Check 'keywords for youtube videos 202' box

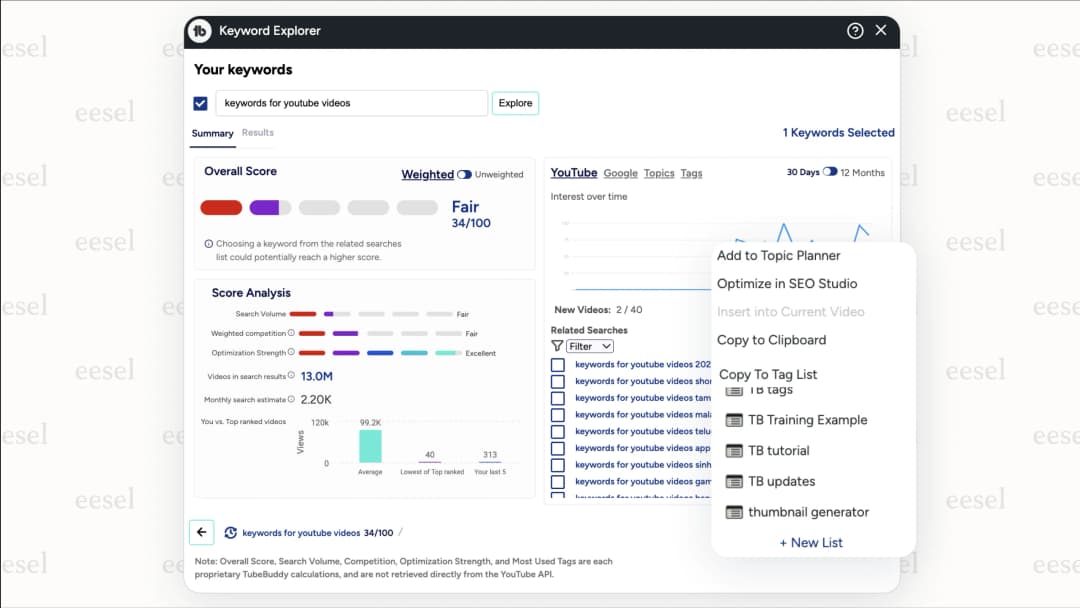pyautogui.click(x=558, y=365)
